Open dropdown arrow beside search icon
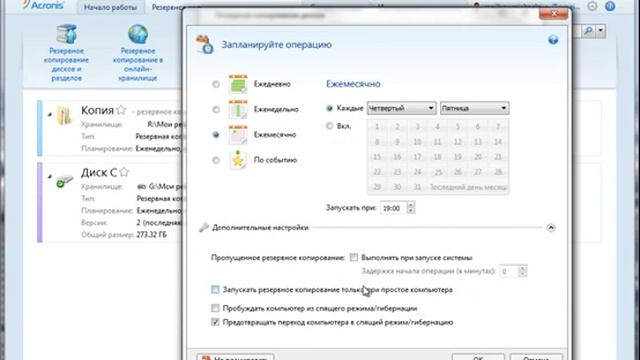This screenshot has width=640, height=360. [x=600, y=31]
